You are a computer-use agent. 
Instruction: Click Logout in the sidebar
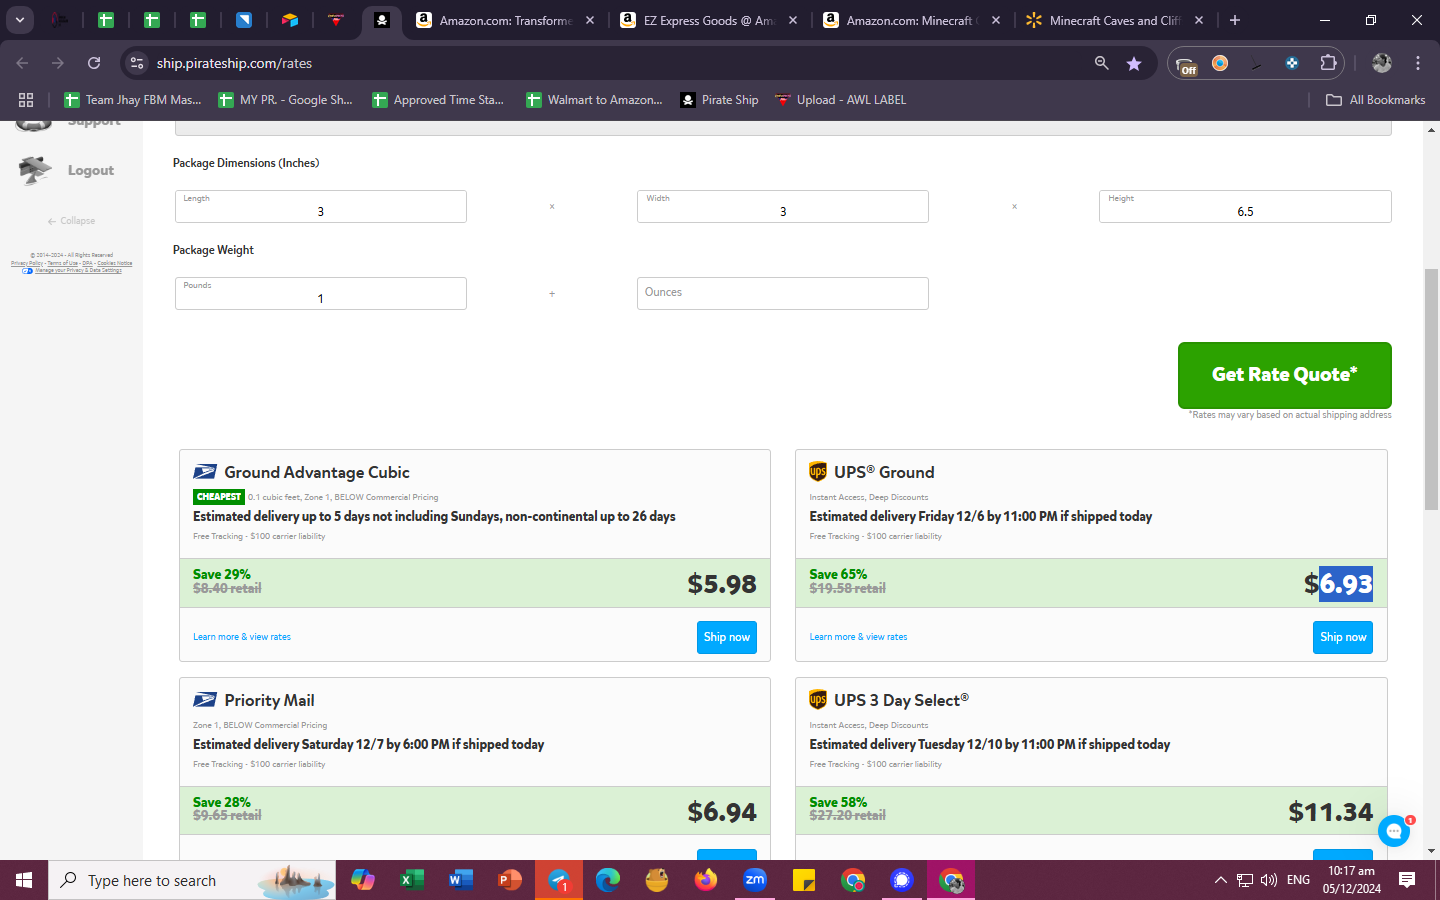point(66,170)
